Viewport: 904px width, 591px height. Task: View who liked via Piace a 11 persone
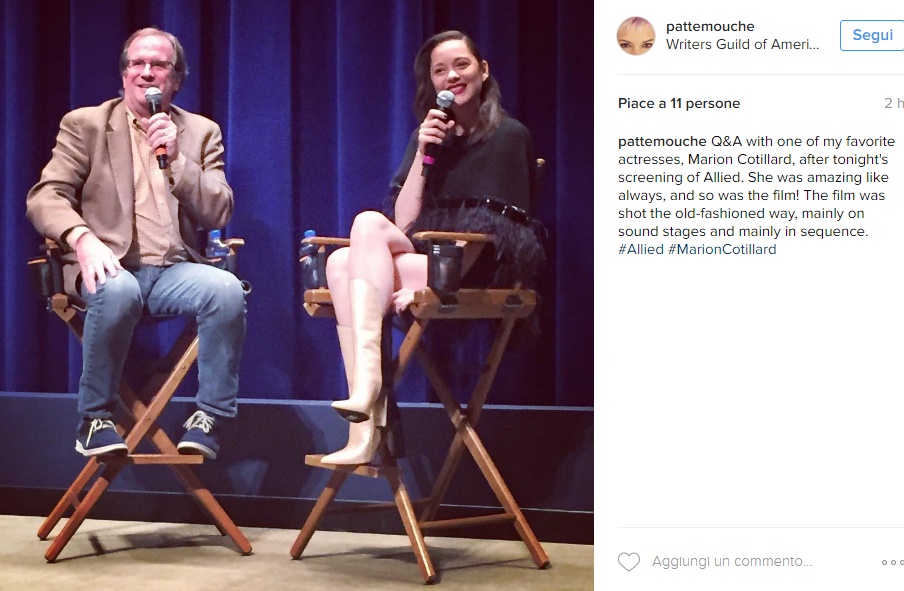[679, 103]
